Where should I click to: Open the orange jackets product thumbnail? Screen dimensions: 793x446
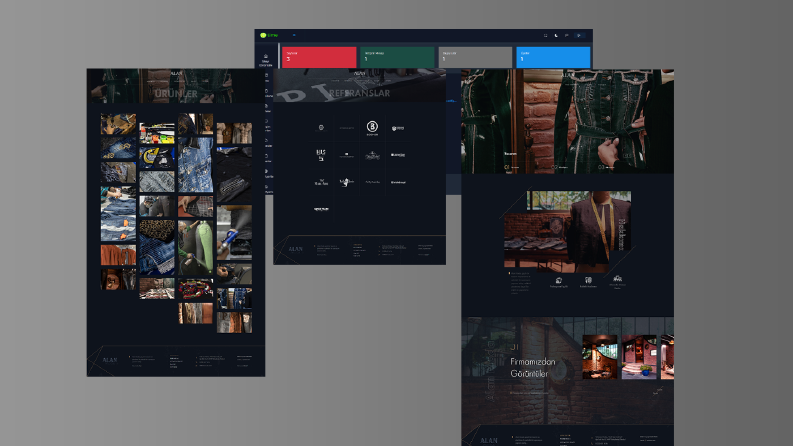pyautogui.click(x=118, y=255)
